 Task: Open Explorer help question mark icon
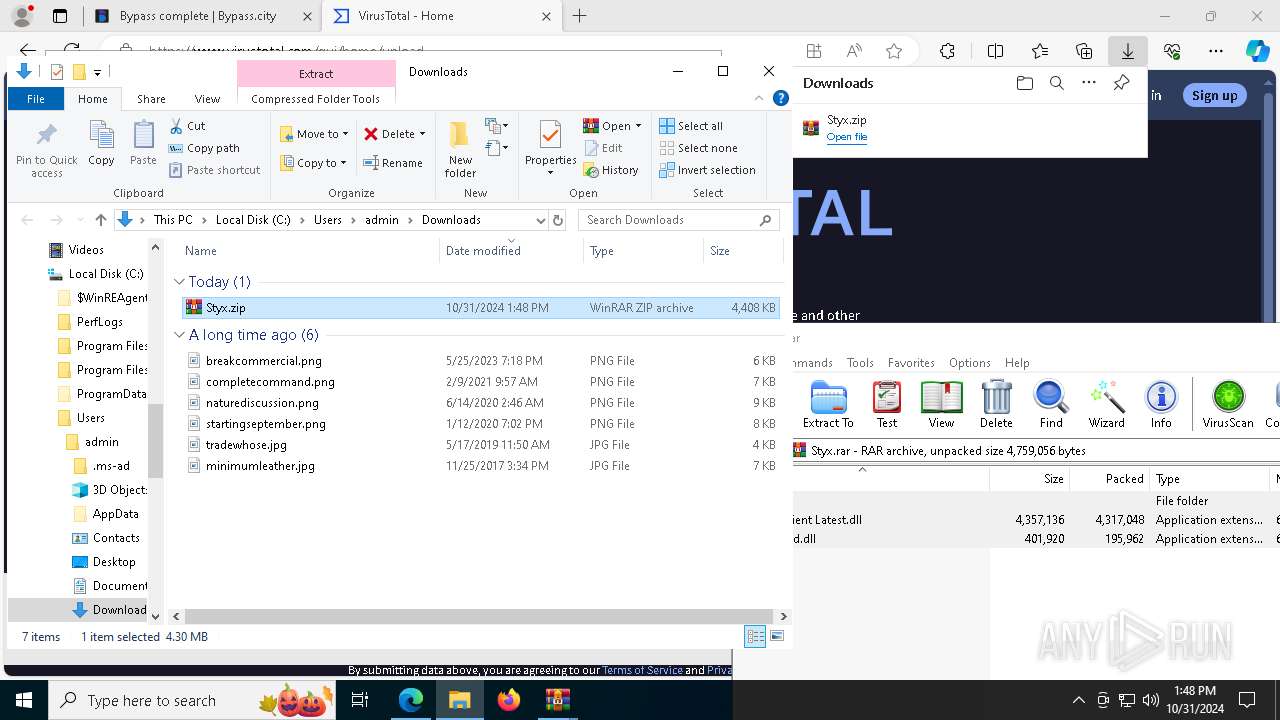pyautogui.click(x=781, y=98)
